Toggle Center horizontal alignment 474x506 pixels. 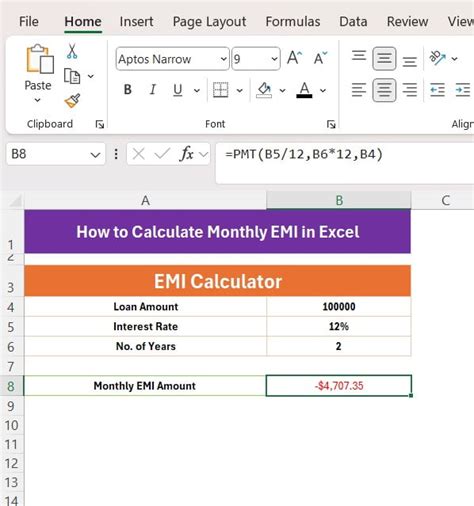(384, 90)
